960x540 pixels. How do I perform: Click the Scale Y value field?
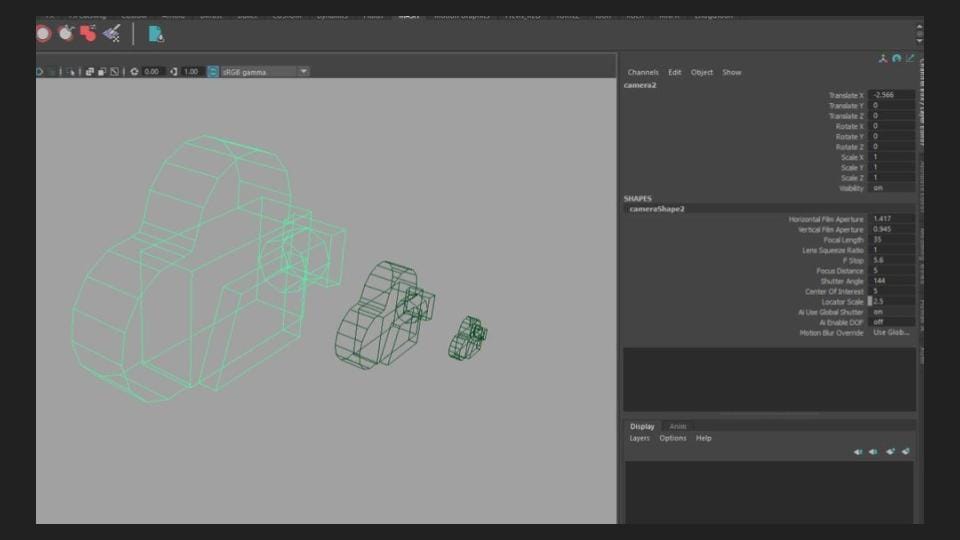point(891,168)
